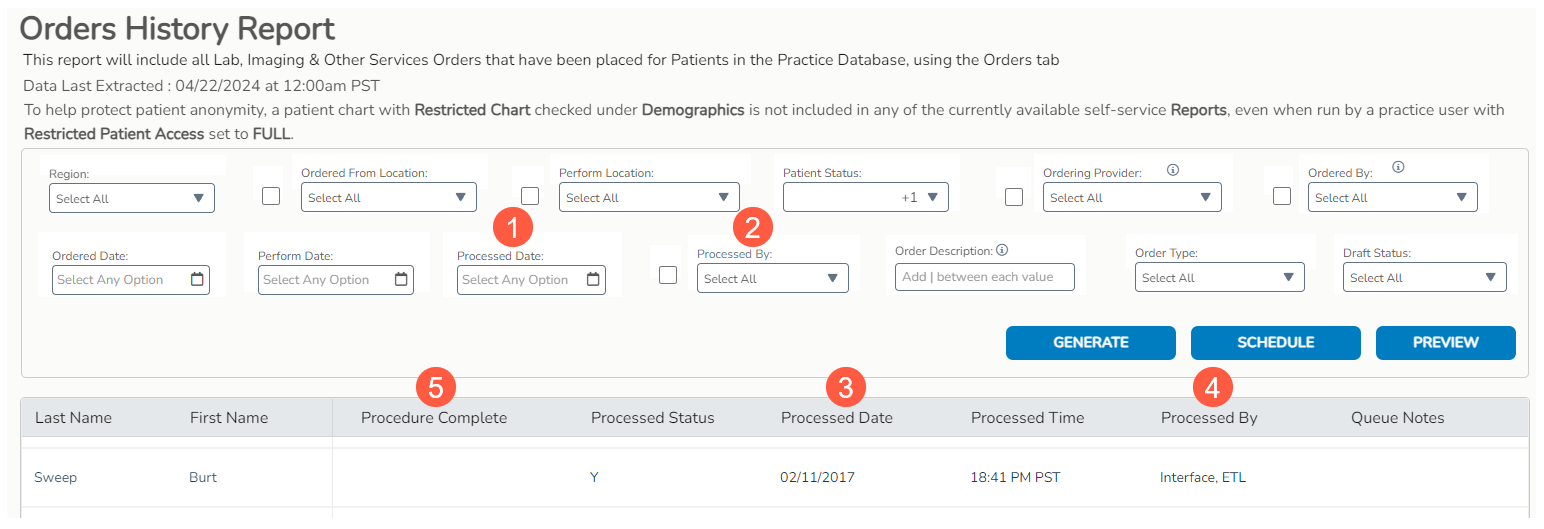Screen dimensions: 1544x529
Task: Open the Draft Status dropdown
Action: pos(1424,278)
